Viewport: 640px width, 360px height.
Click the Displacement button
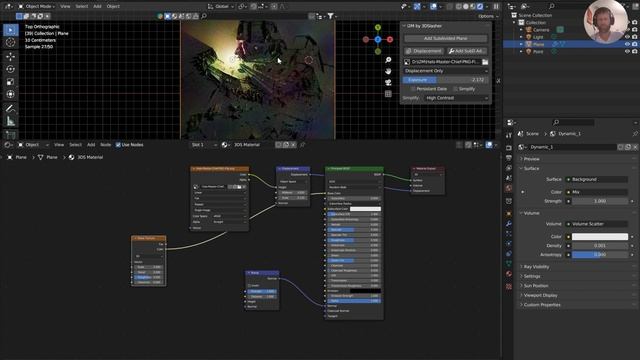coord(424,51)
